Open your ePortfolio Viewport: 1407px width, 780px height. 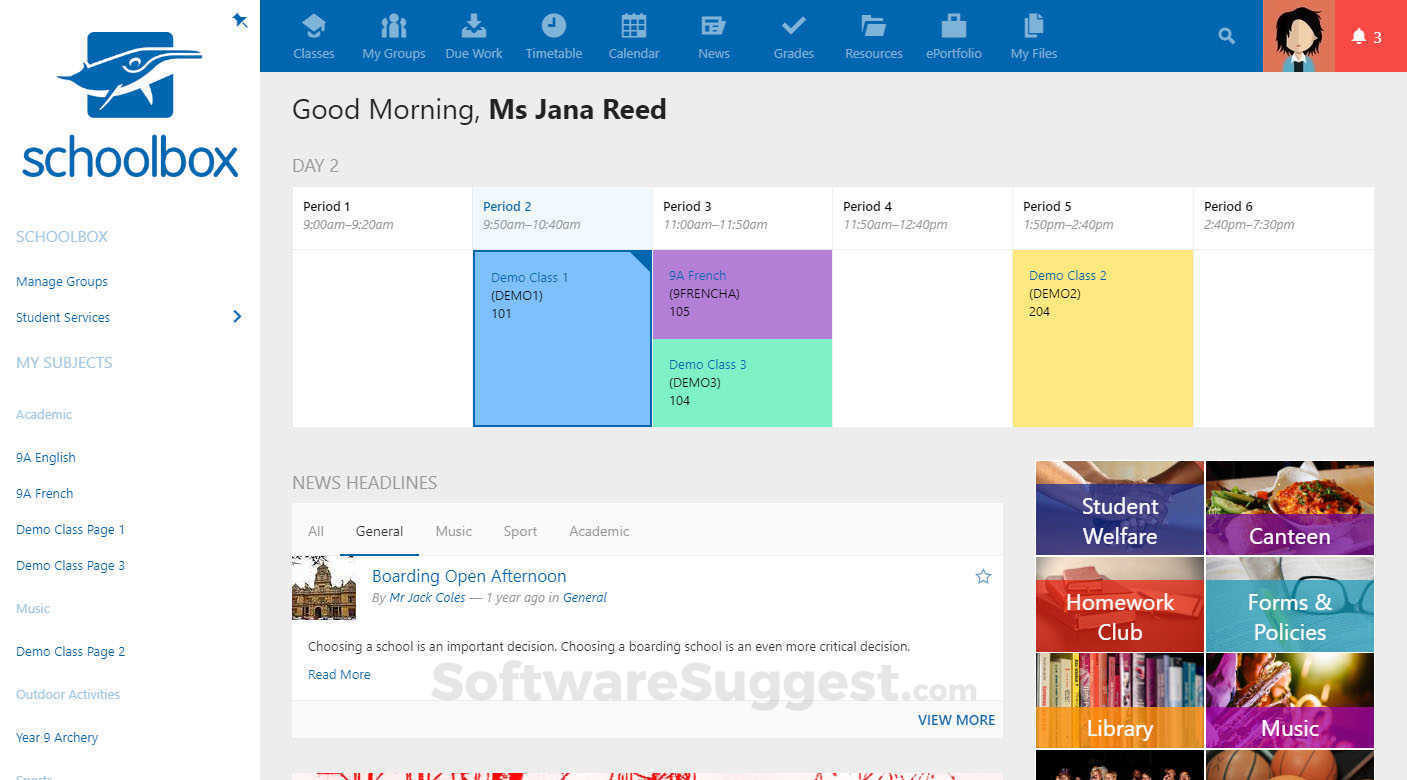click(953, 36)
